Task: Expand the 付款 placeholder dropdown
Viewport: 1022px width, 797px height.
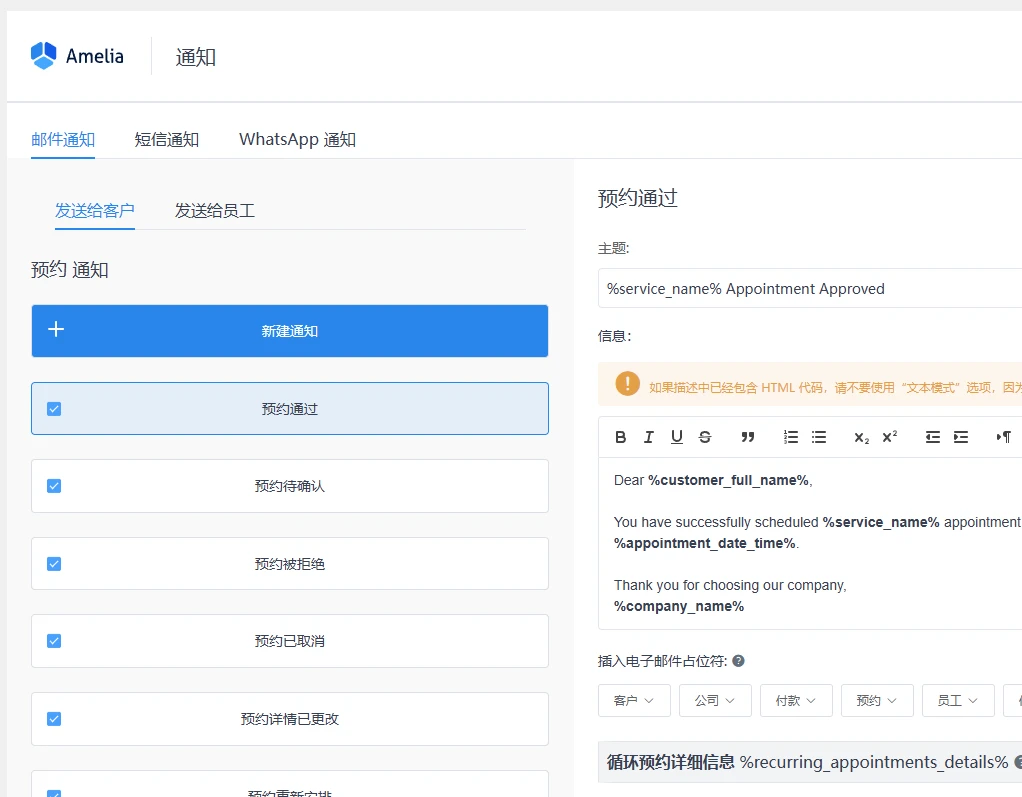Action: [x=796, y=700]
